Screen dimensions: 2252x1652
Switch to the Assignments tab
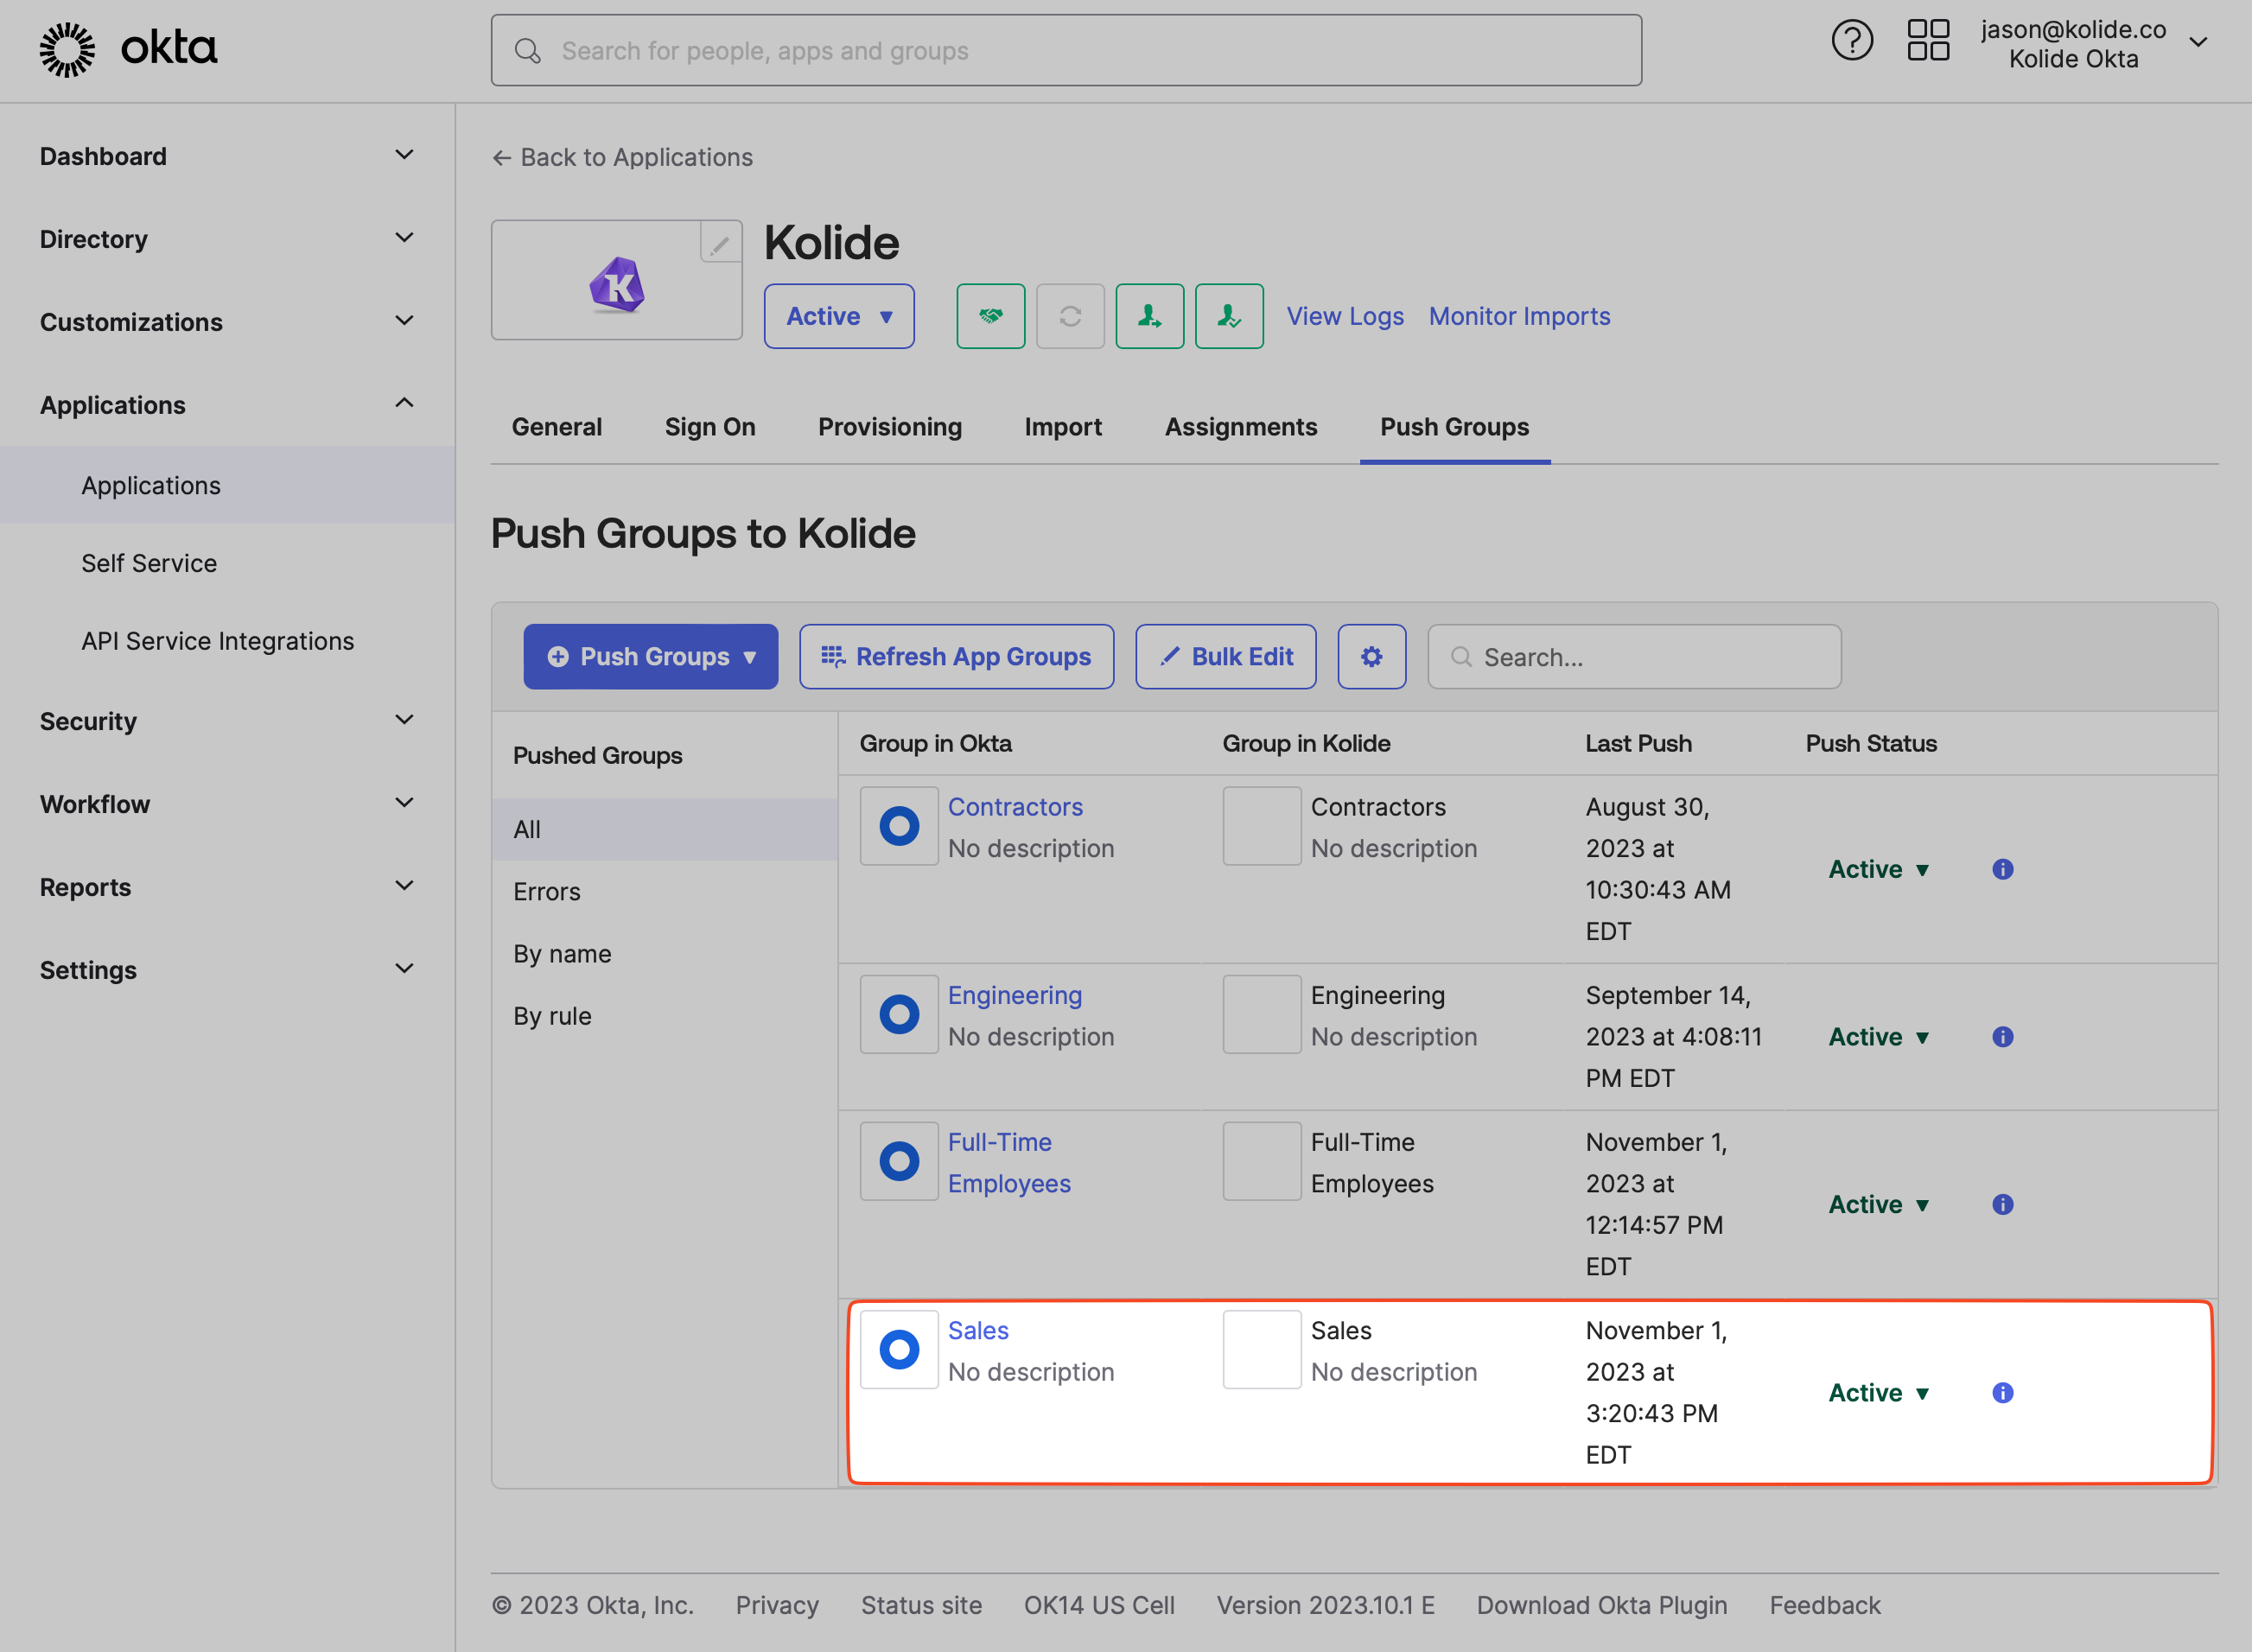click(x=1240, y=427)
